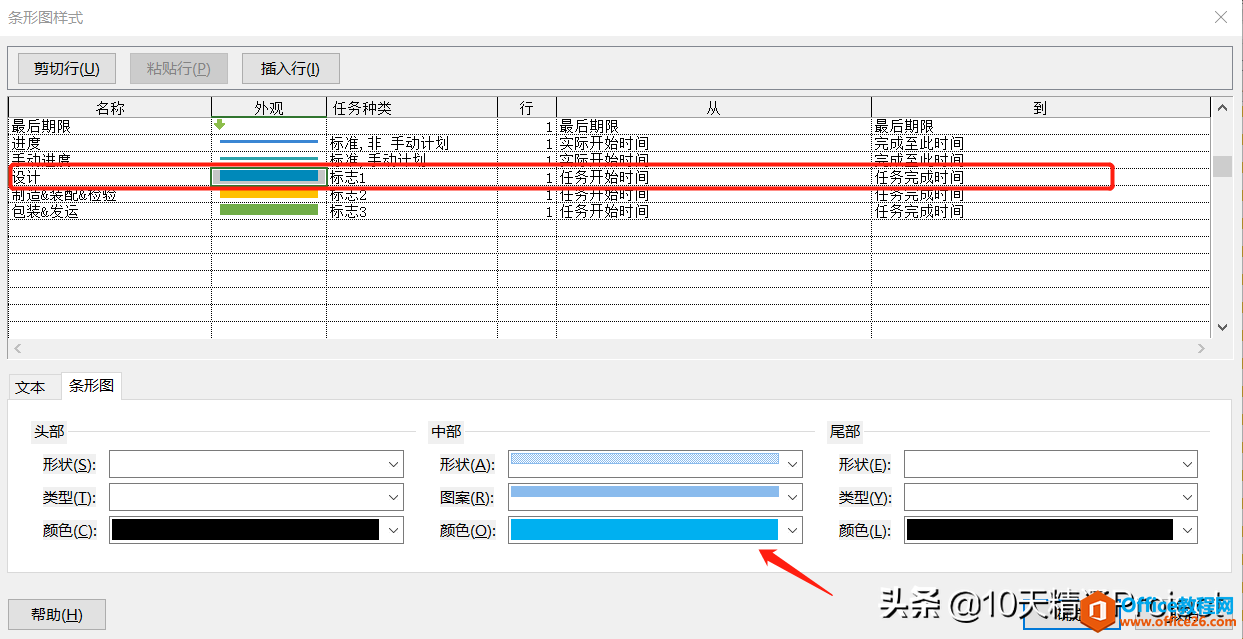Click the green deadline arrow icon for 最后期限
The height and width of the screenshot is (639, 1243).
tap(220, 124)
